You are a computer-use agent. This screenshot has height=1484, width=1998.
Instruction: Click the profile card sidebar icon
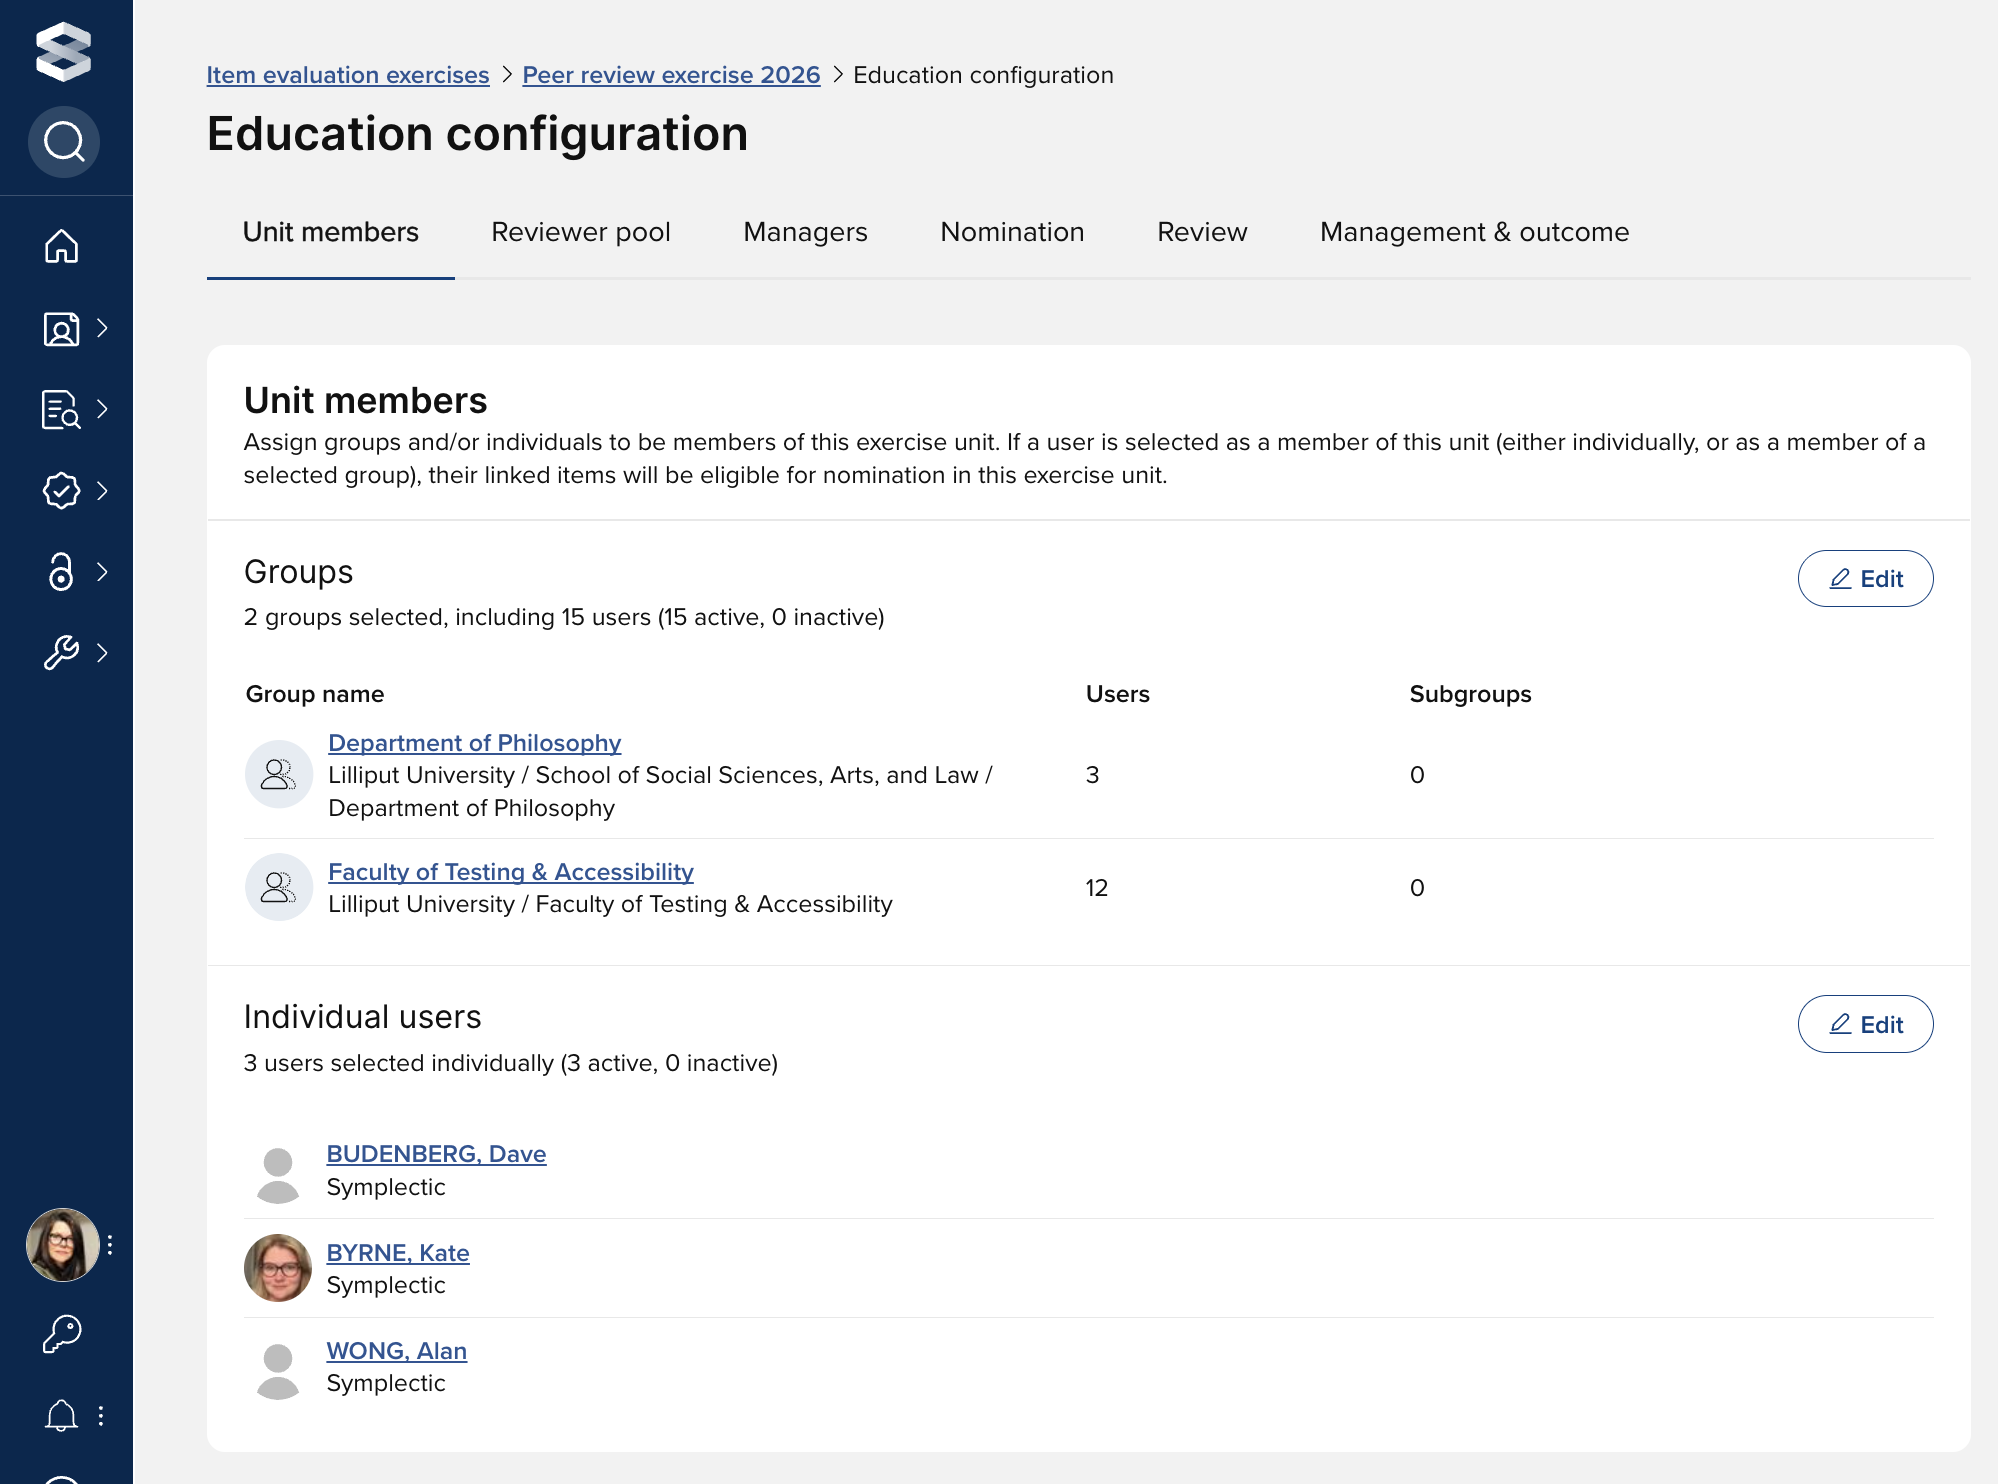pyautogui.click(x=61, y=328)
